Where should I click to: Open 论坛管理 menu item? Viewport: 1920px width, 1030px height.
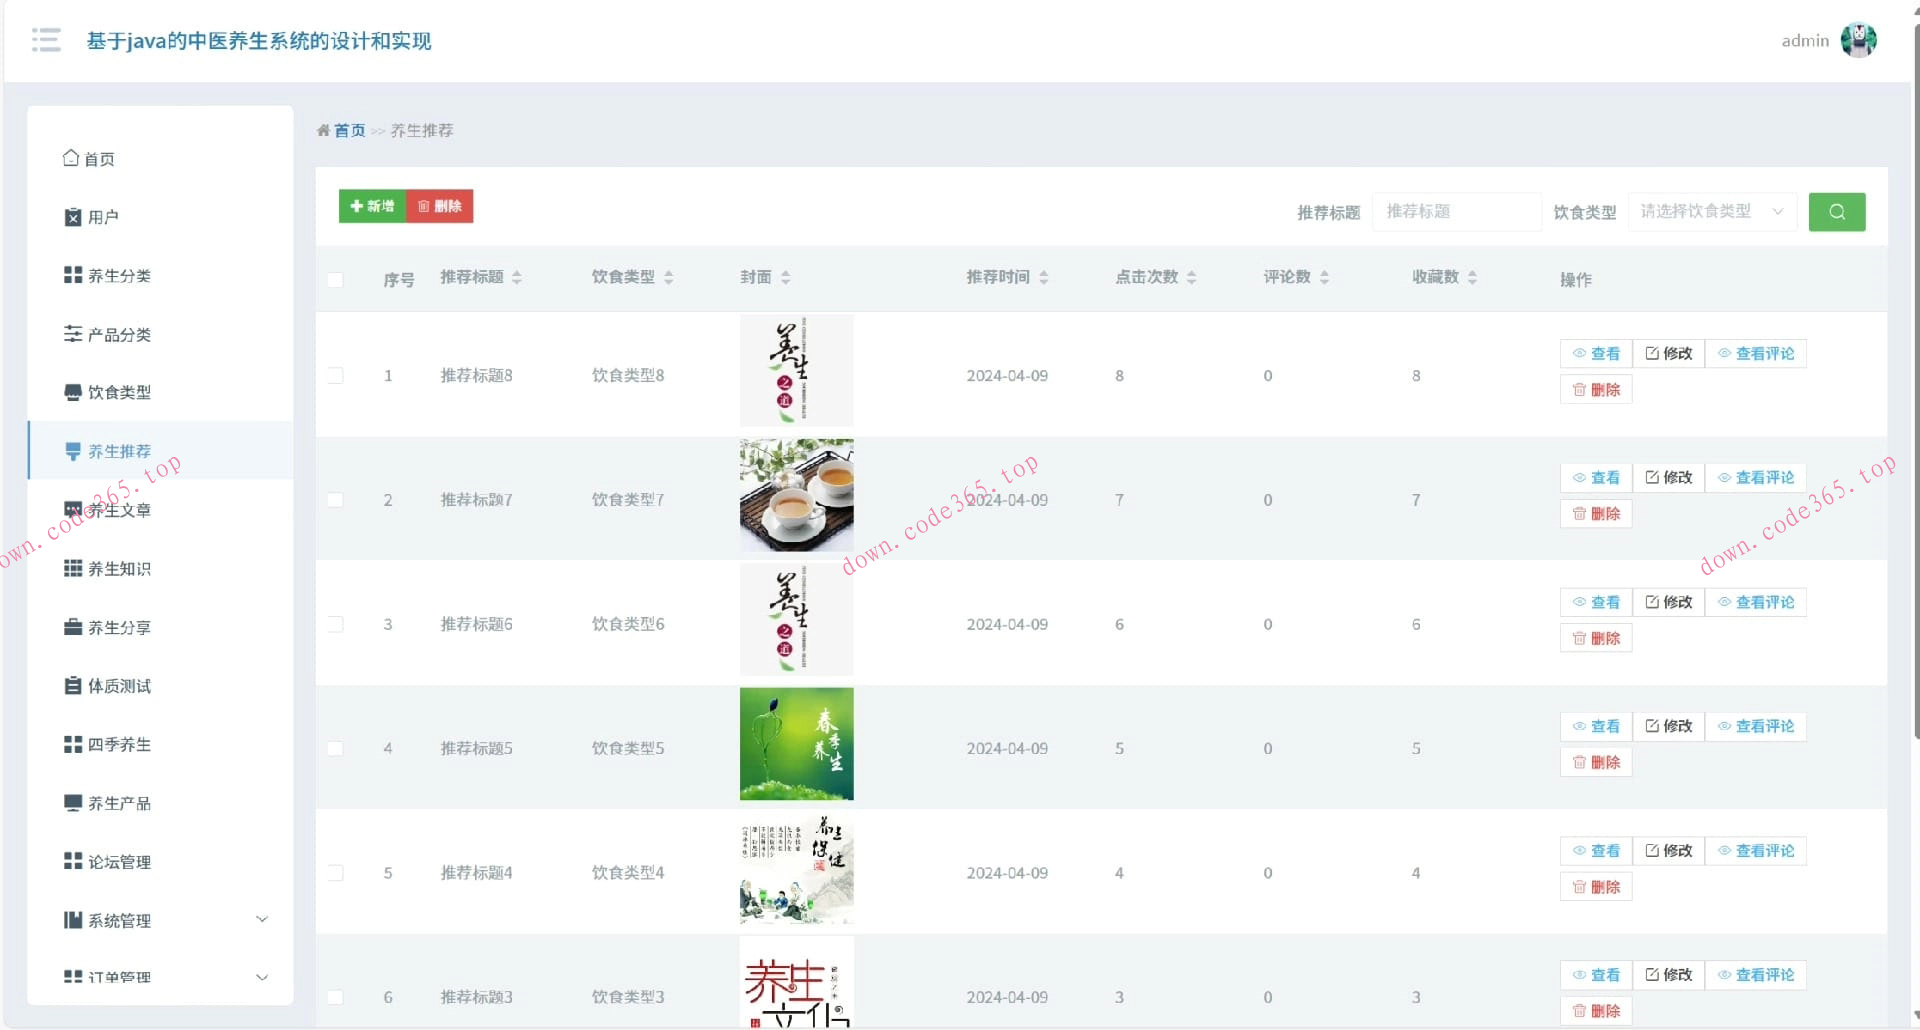pyautogui.click(x=160, y=861)
